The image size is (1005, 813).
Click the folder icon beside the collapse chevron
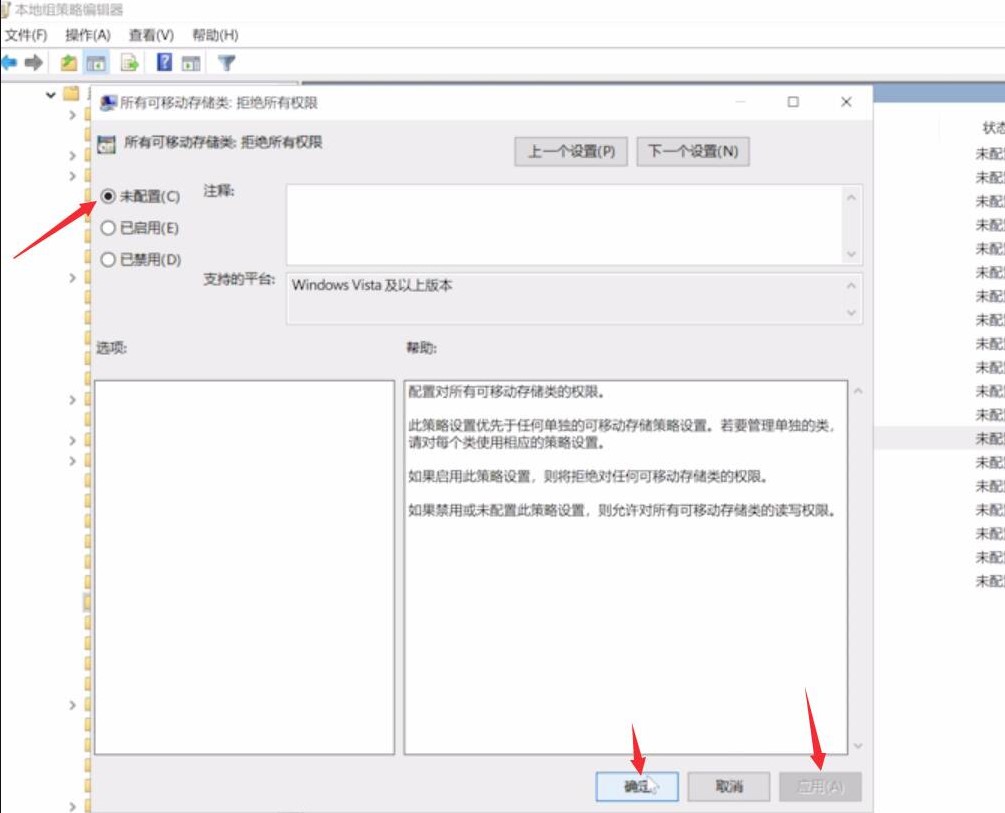coord(71,94)
